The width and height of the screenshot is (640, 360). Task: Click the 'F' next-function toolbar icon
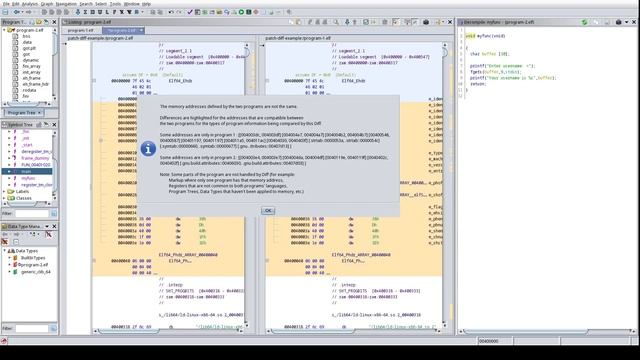(115, 12)
